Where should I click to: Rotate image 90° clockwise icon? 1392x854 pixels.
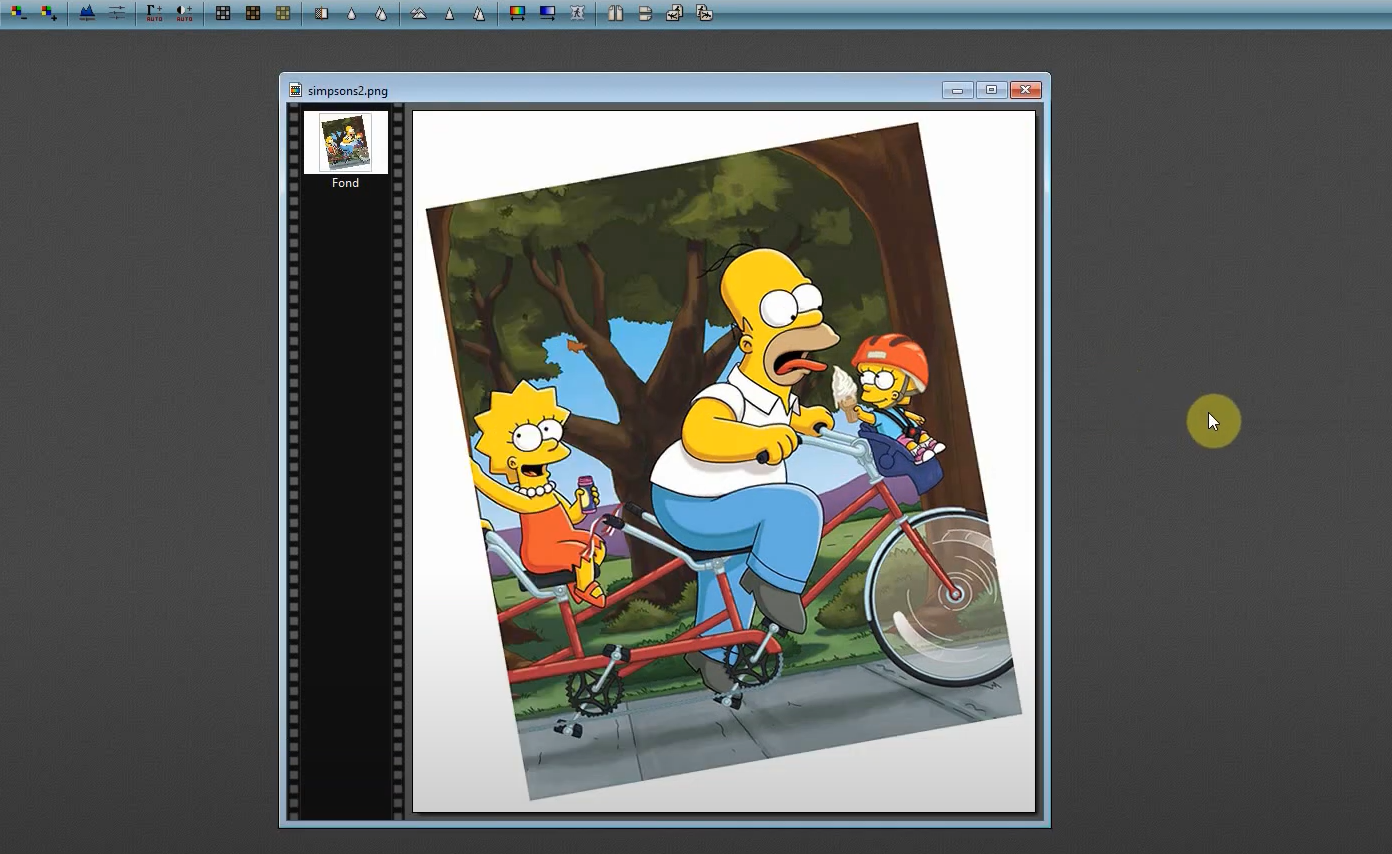(704, 14)
